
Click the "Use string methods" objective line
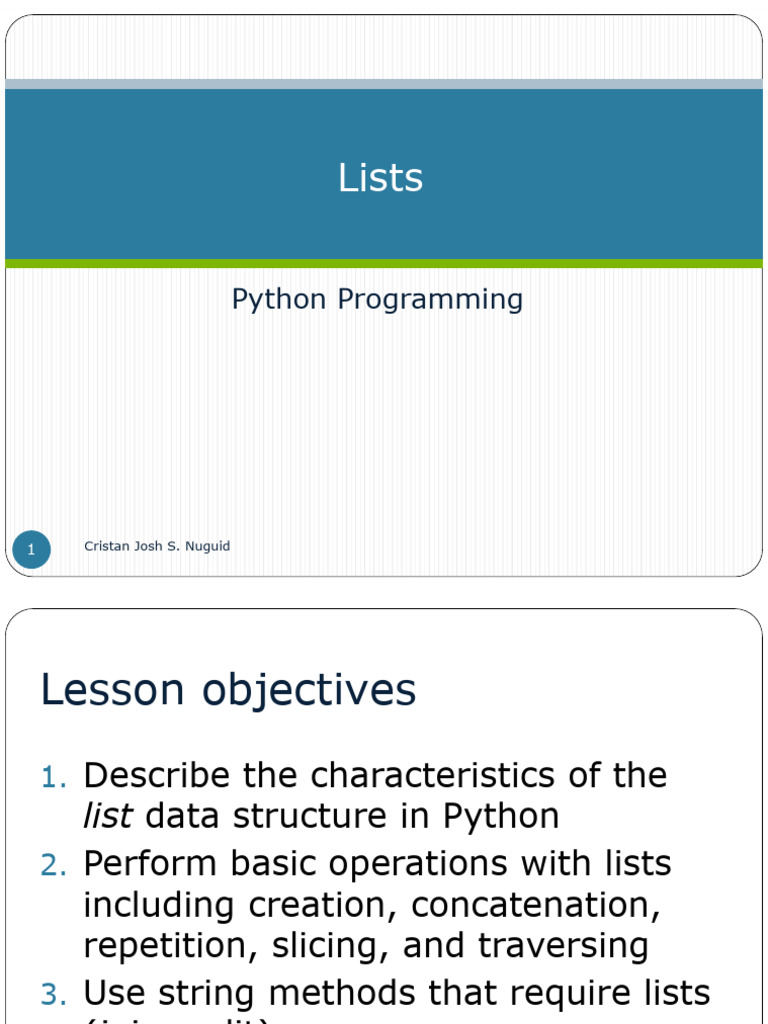tap(396, 993)
